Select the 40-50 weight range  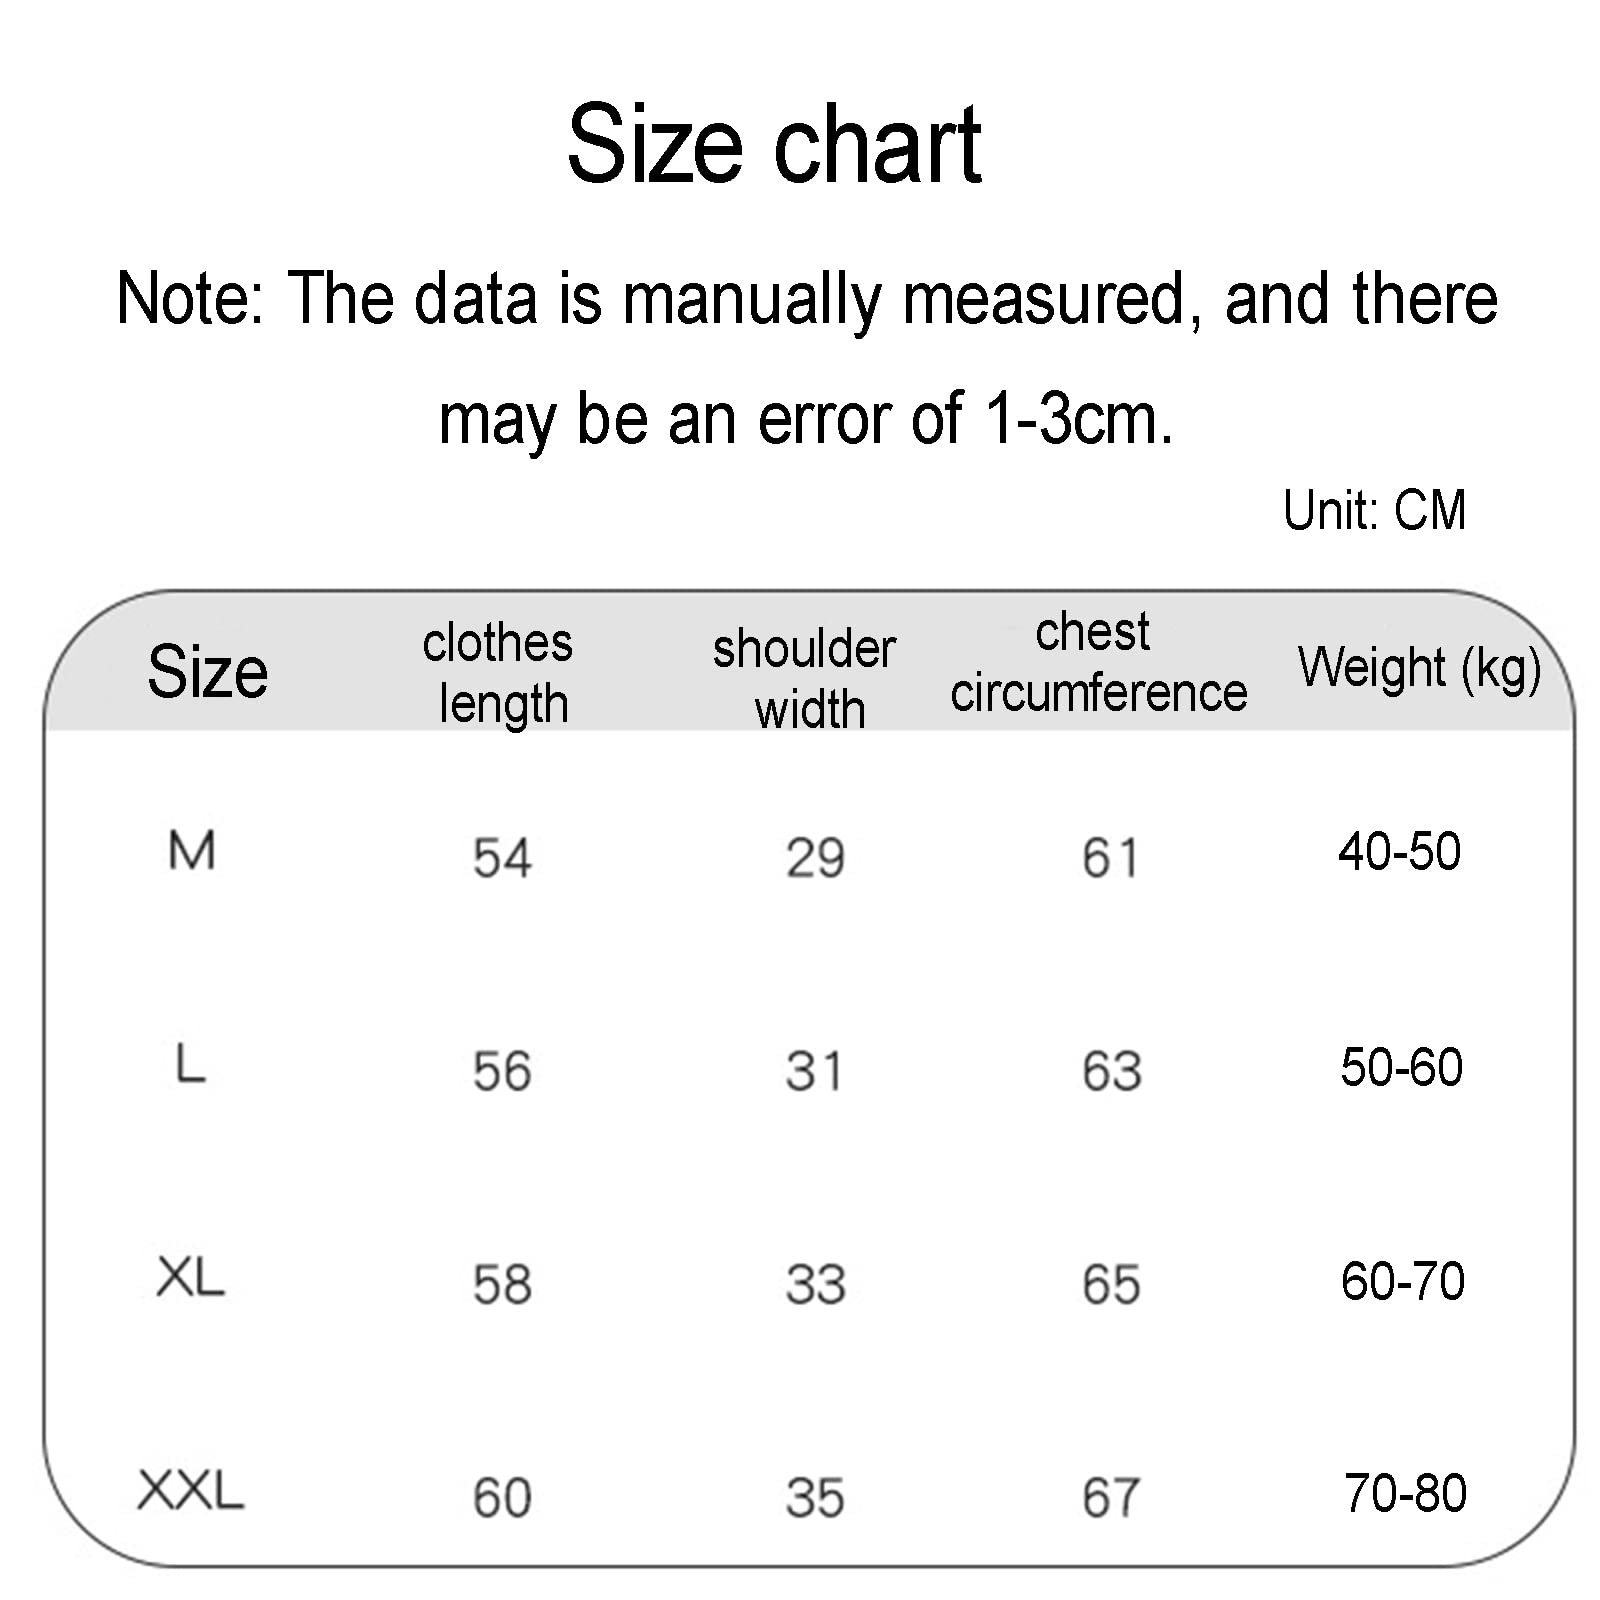[1400, 852]
